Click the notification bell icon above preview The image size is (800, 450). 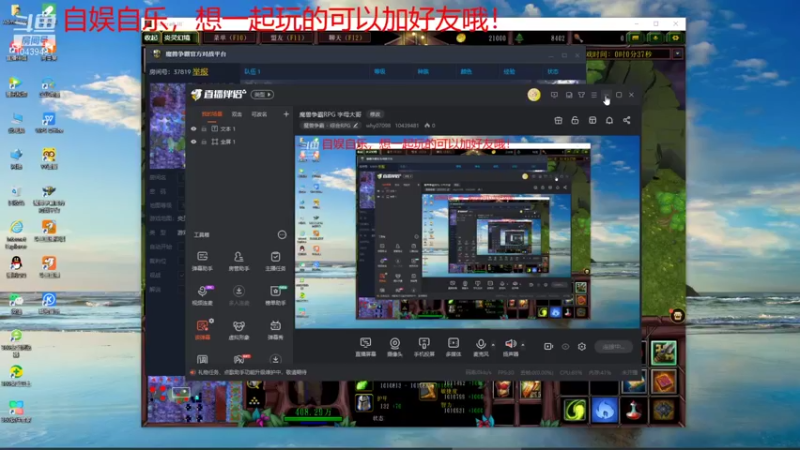pos(609,120)
